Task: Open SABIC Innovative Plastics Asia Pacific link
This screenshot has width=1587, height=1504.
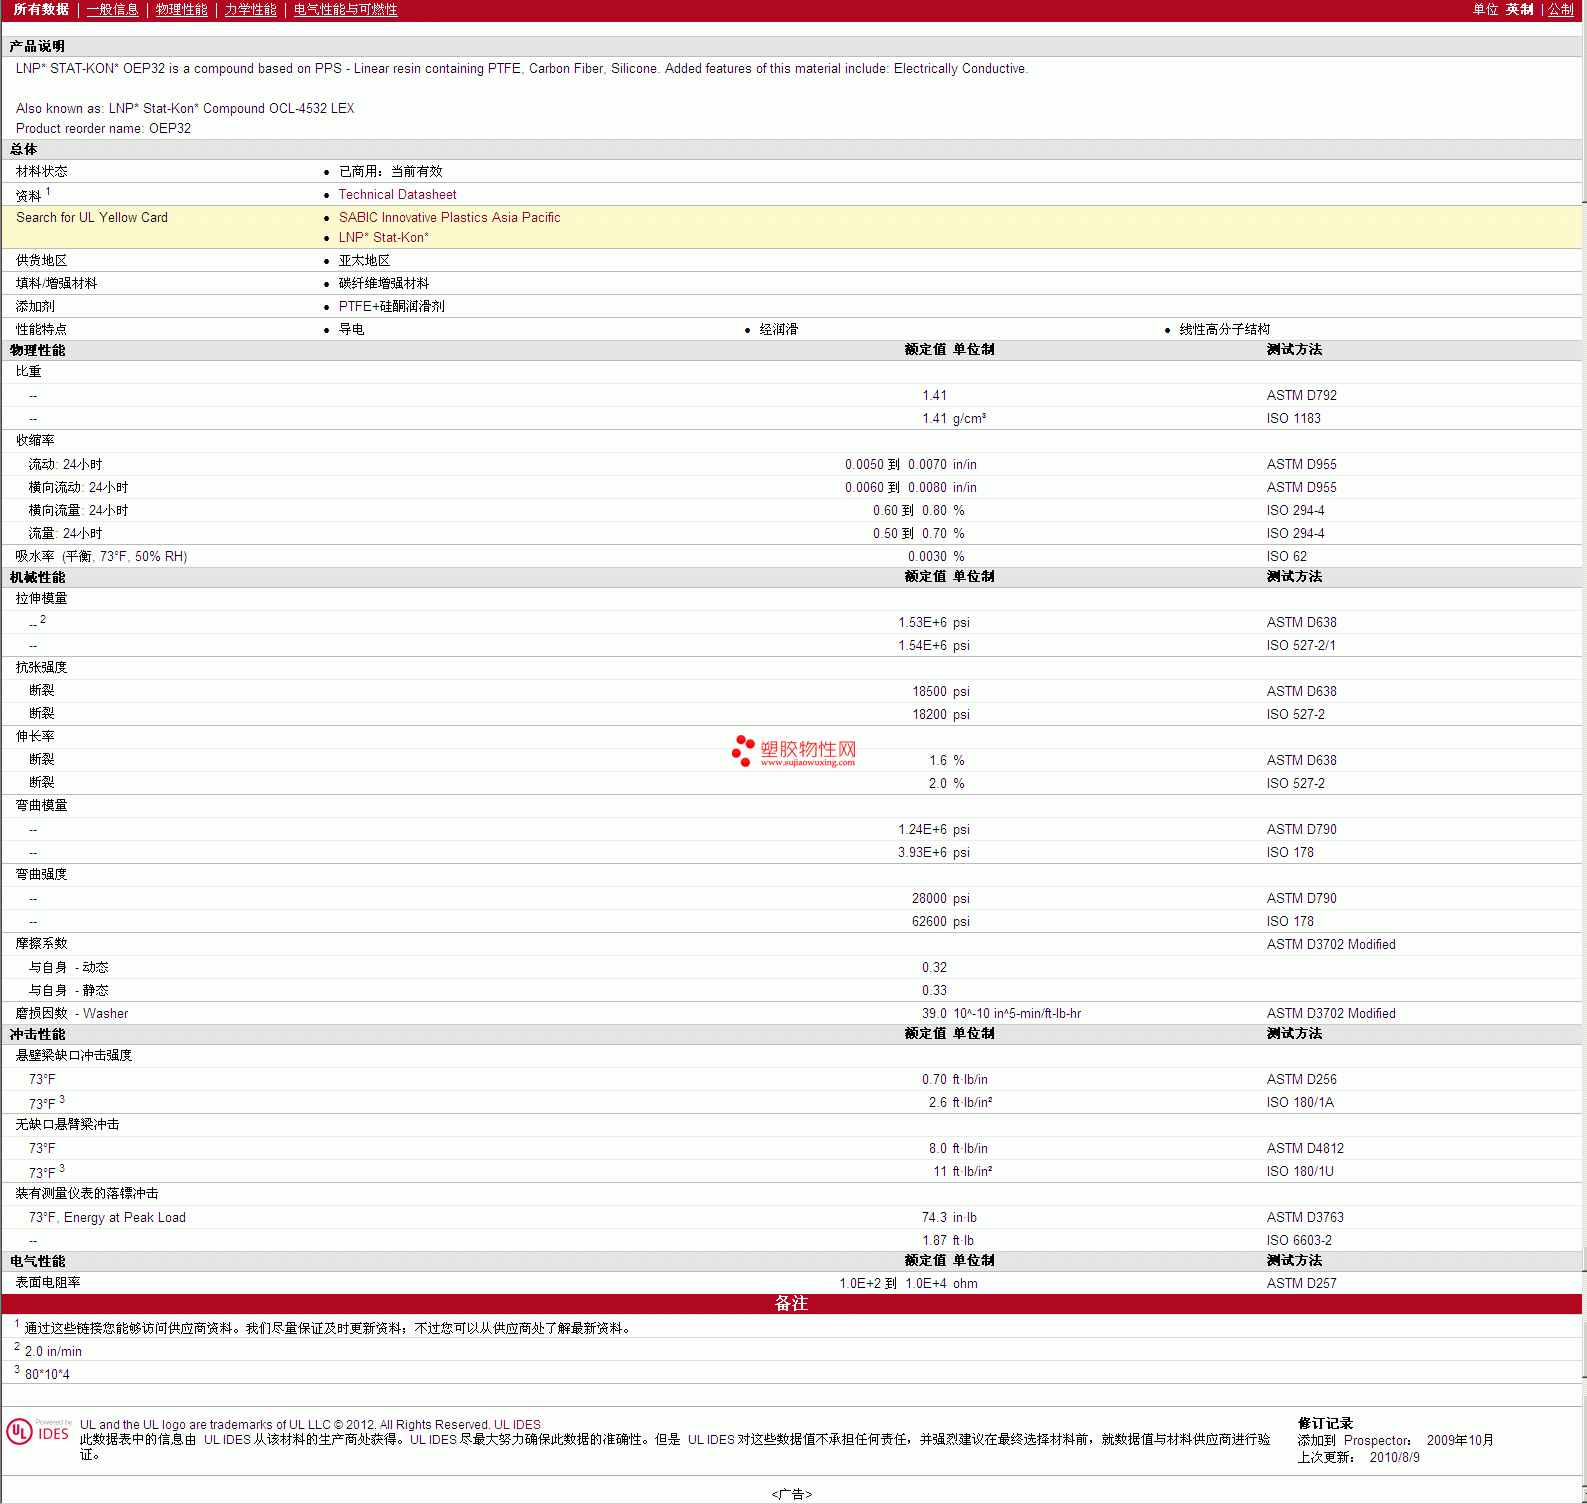Action: point(449,218)
